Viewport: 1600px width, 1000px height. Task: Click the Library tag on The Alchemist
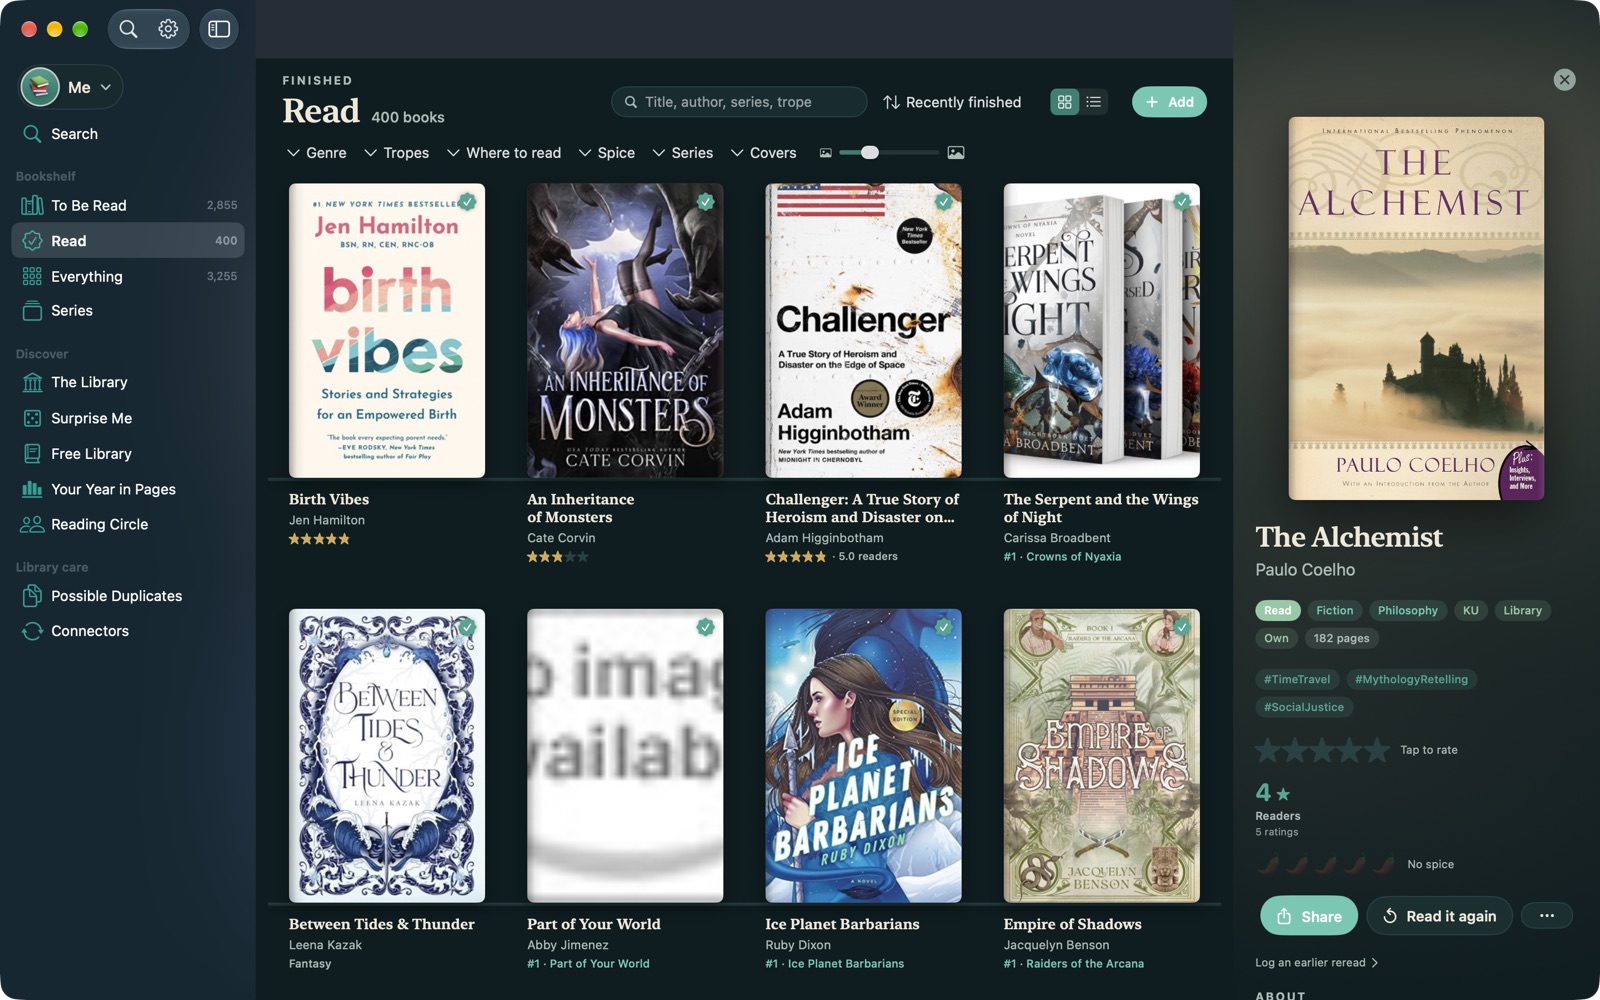click(1522, 610)
